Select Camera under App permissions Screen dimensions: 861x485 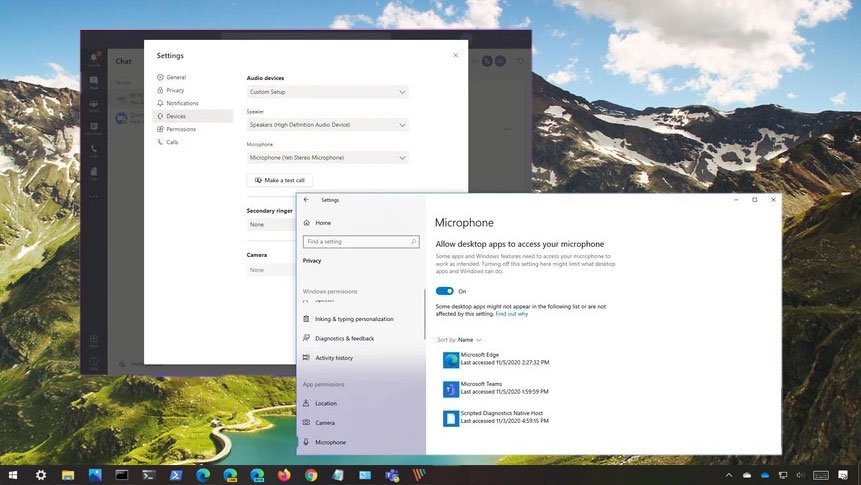(325, 423)
